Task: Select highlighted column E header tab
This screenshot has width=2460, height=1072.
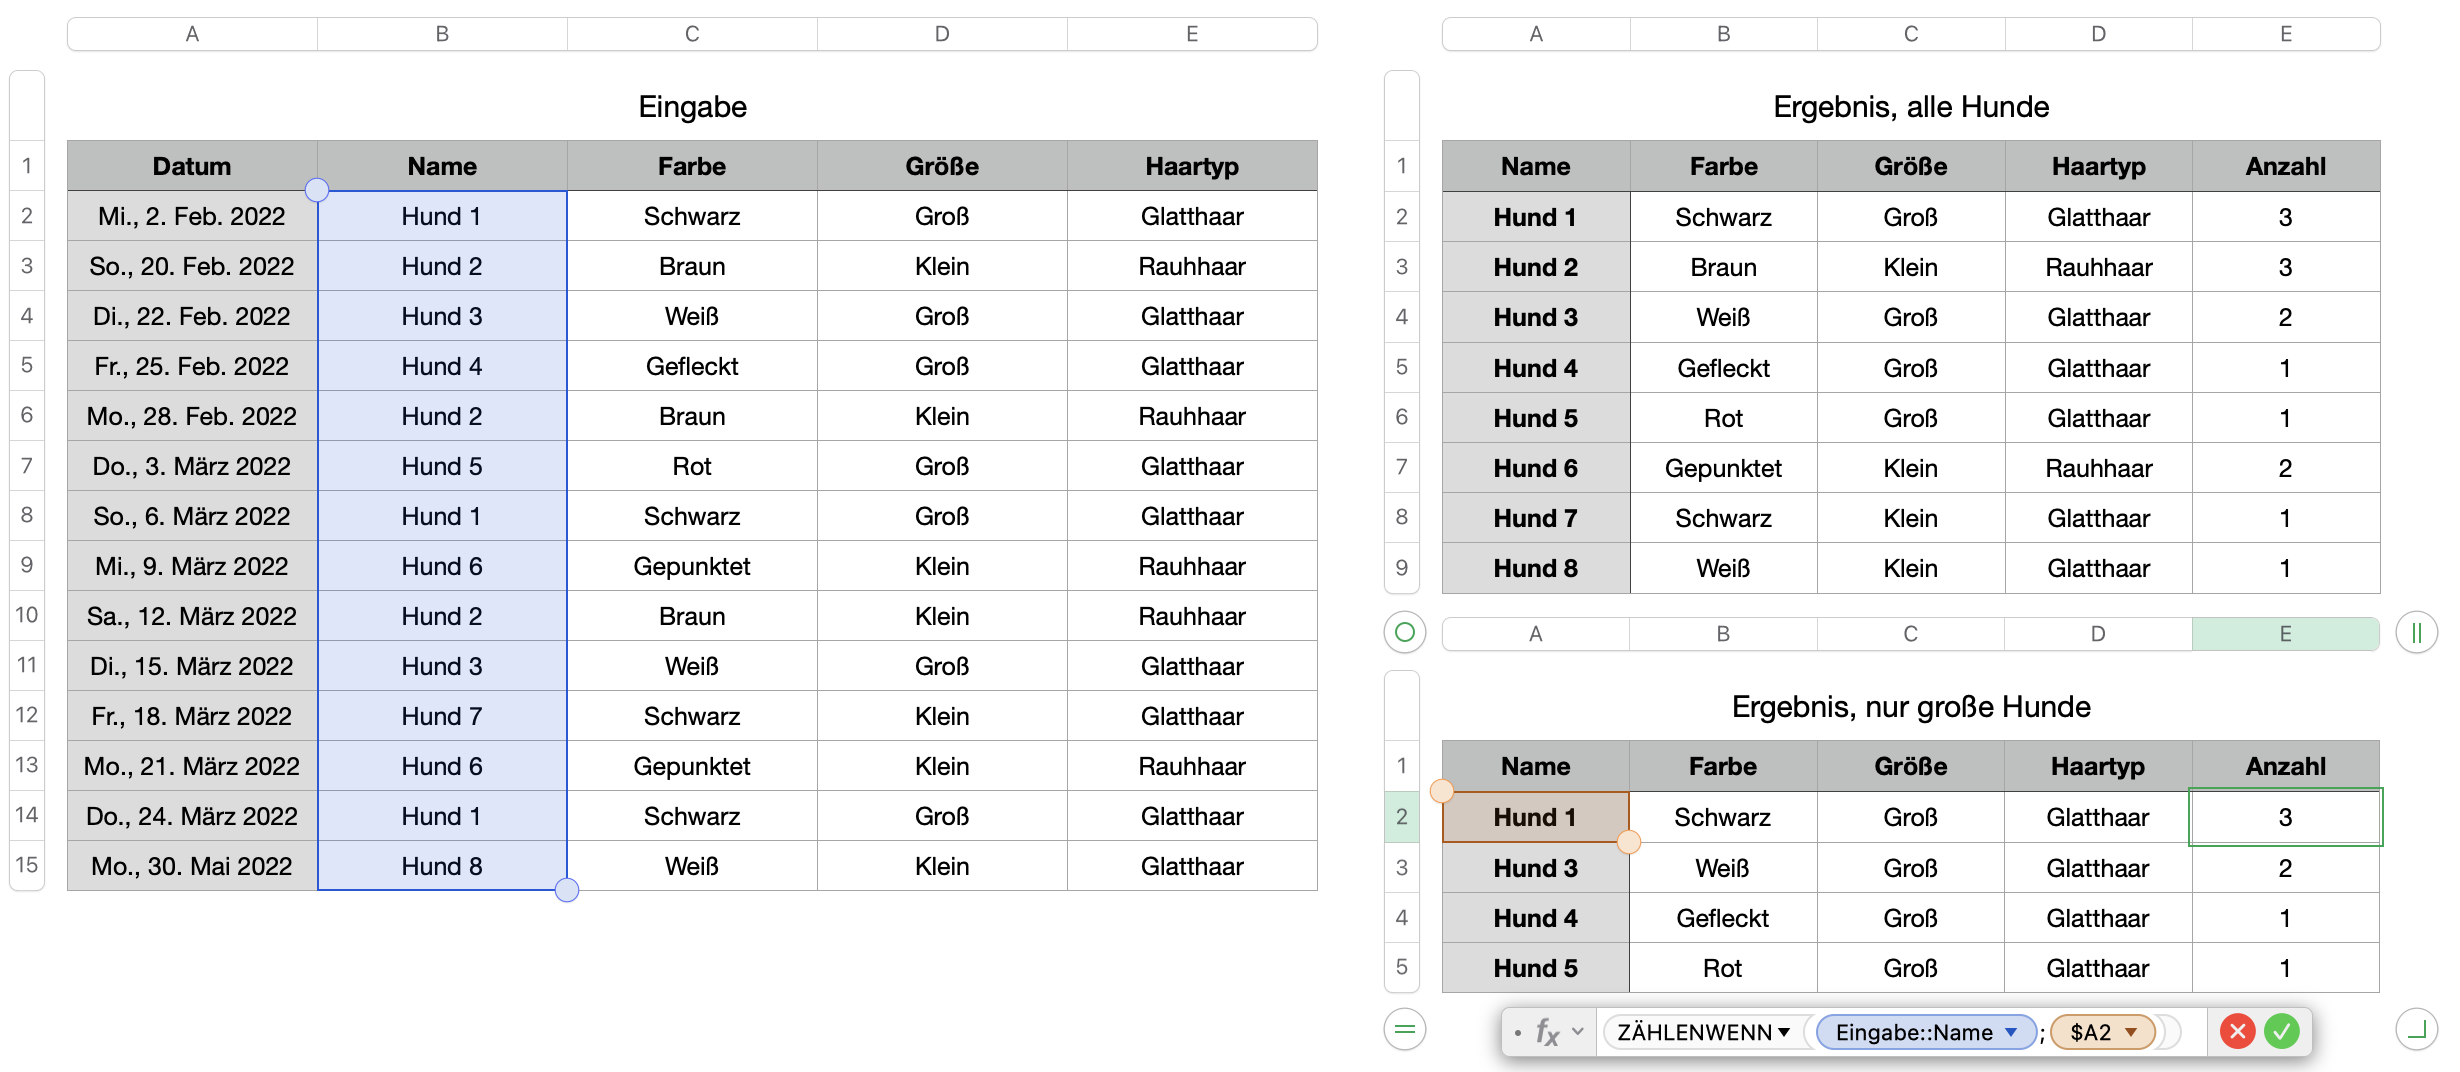Action: (2285, 634)
